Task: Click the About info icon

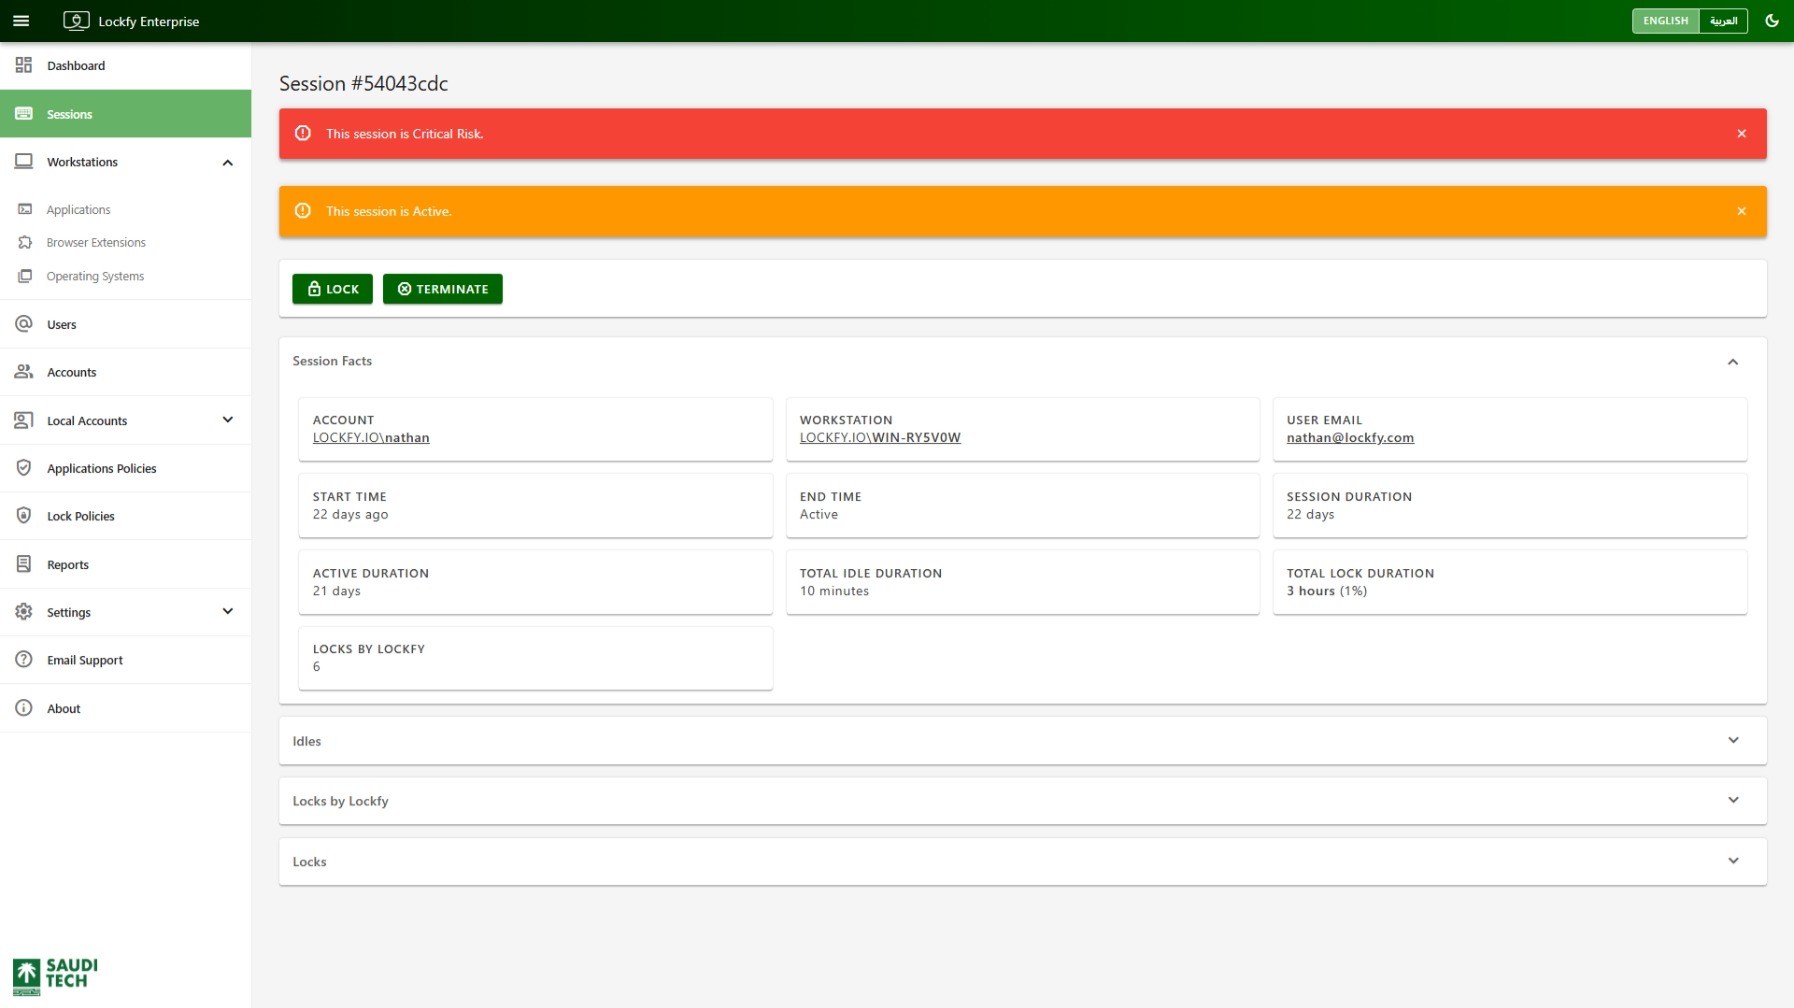Action: click(x=24, y=708)
